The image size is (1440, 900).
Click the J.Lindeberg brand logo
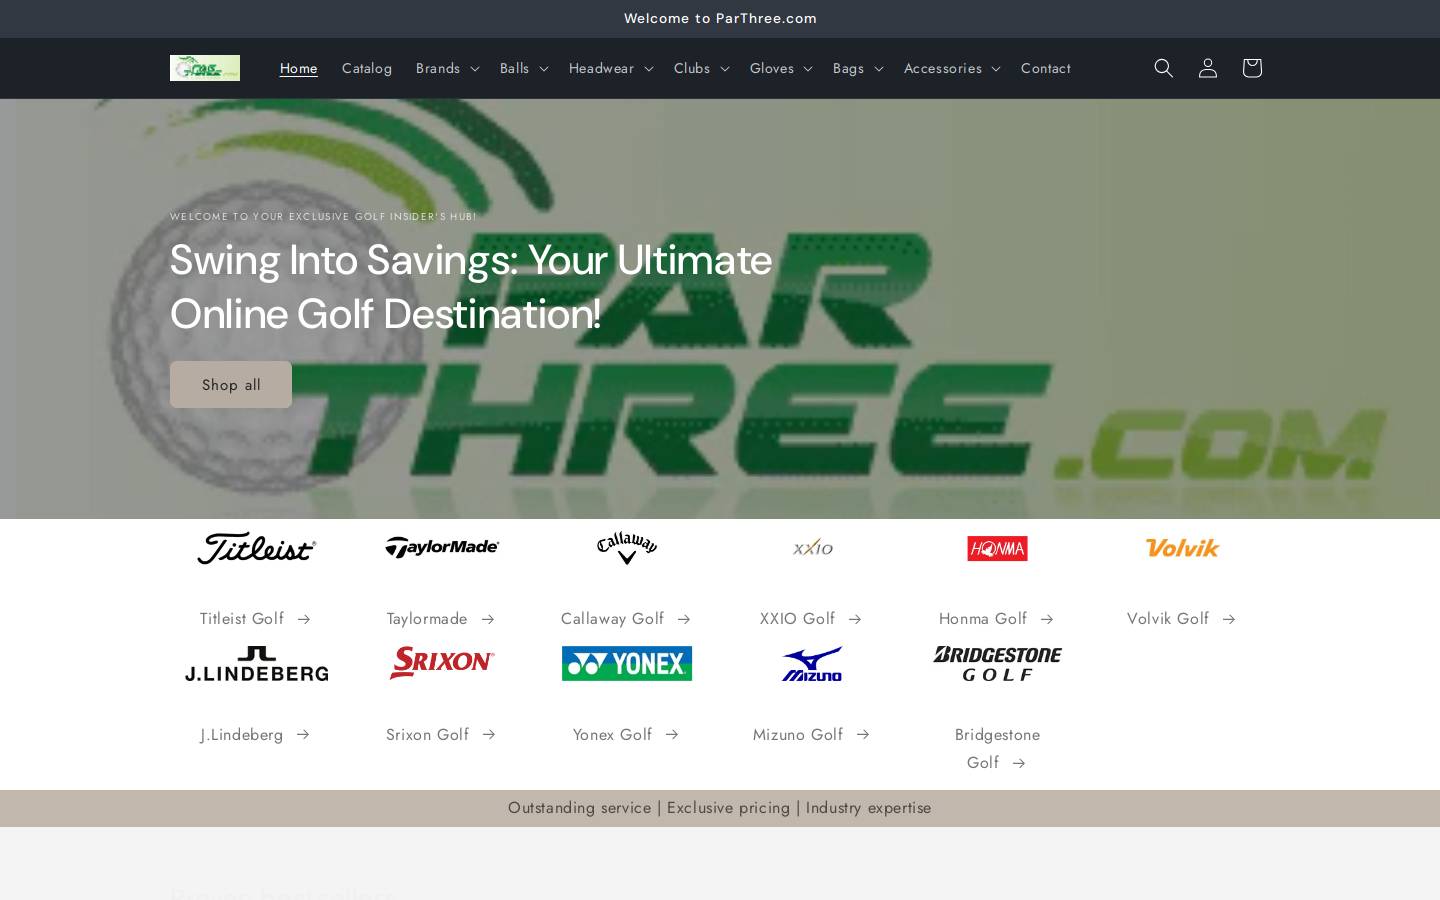tap(257, 664)
